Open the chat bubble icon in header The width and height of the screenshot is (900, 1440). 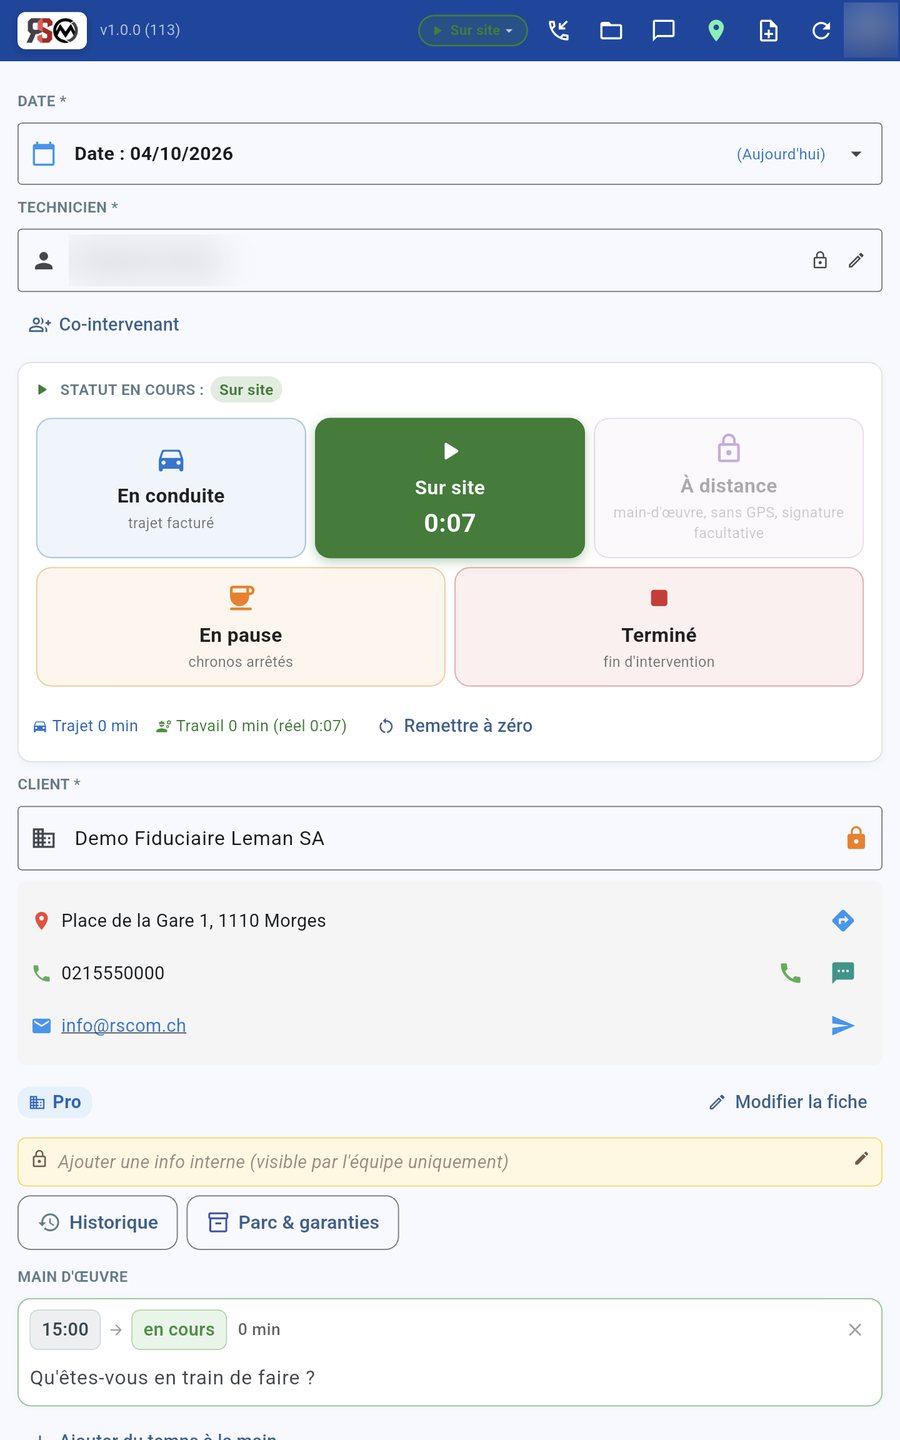pyautogui.click(x=664, y=30)
